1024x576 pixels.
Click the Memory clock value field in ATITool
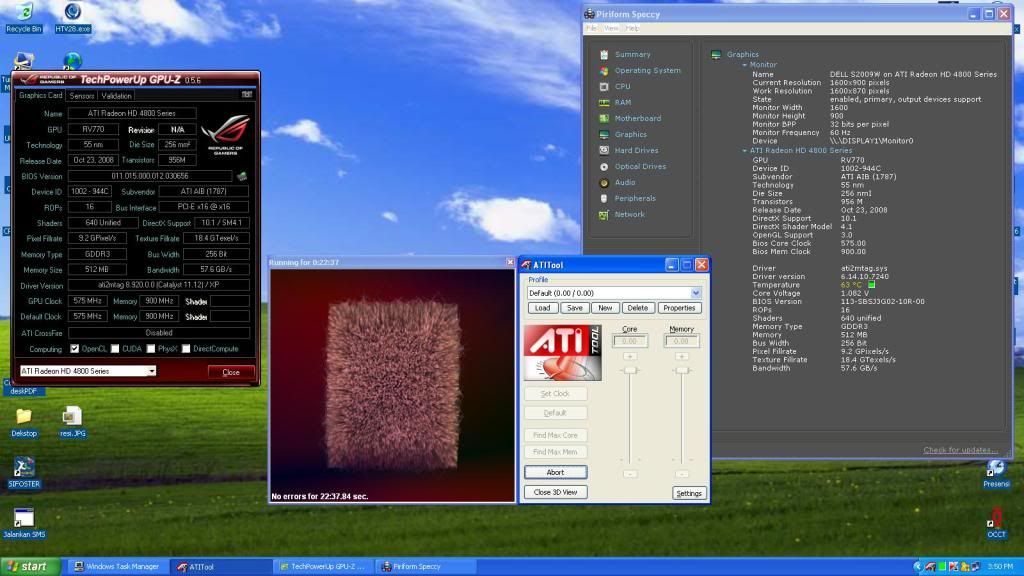pos(681,341)
